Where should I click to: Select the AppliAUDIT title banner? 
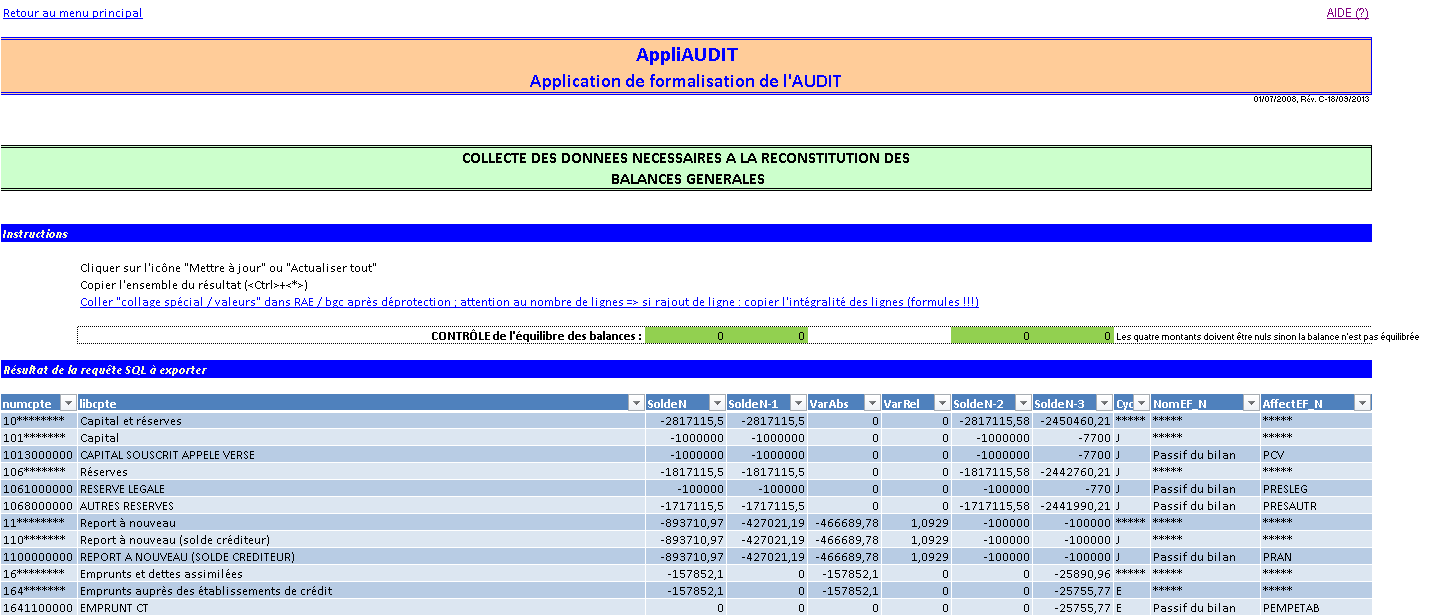pos(686,55)
